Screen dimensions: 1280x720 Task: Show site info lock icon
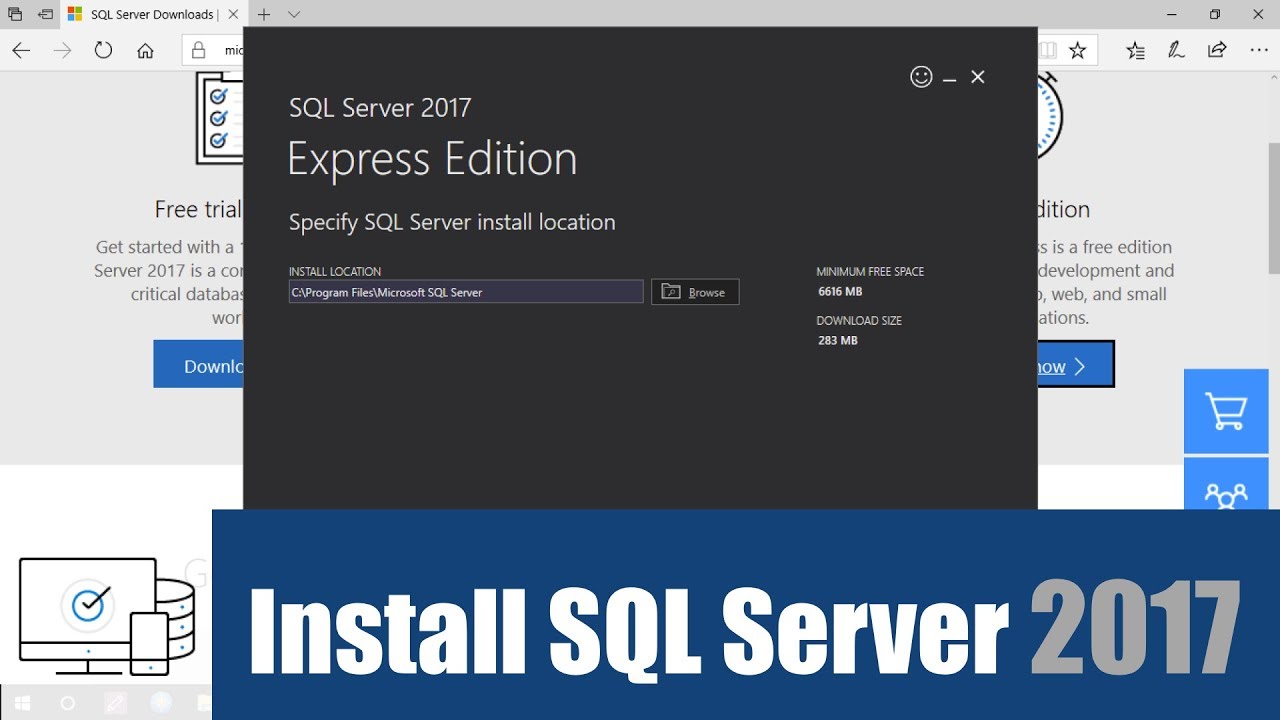tap(198, 51)
